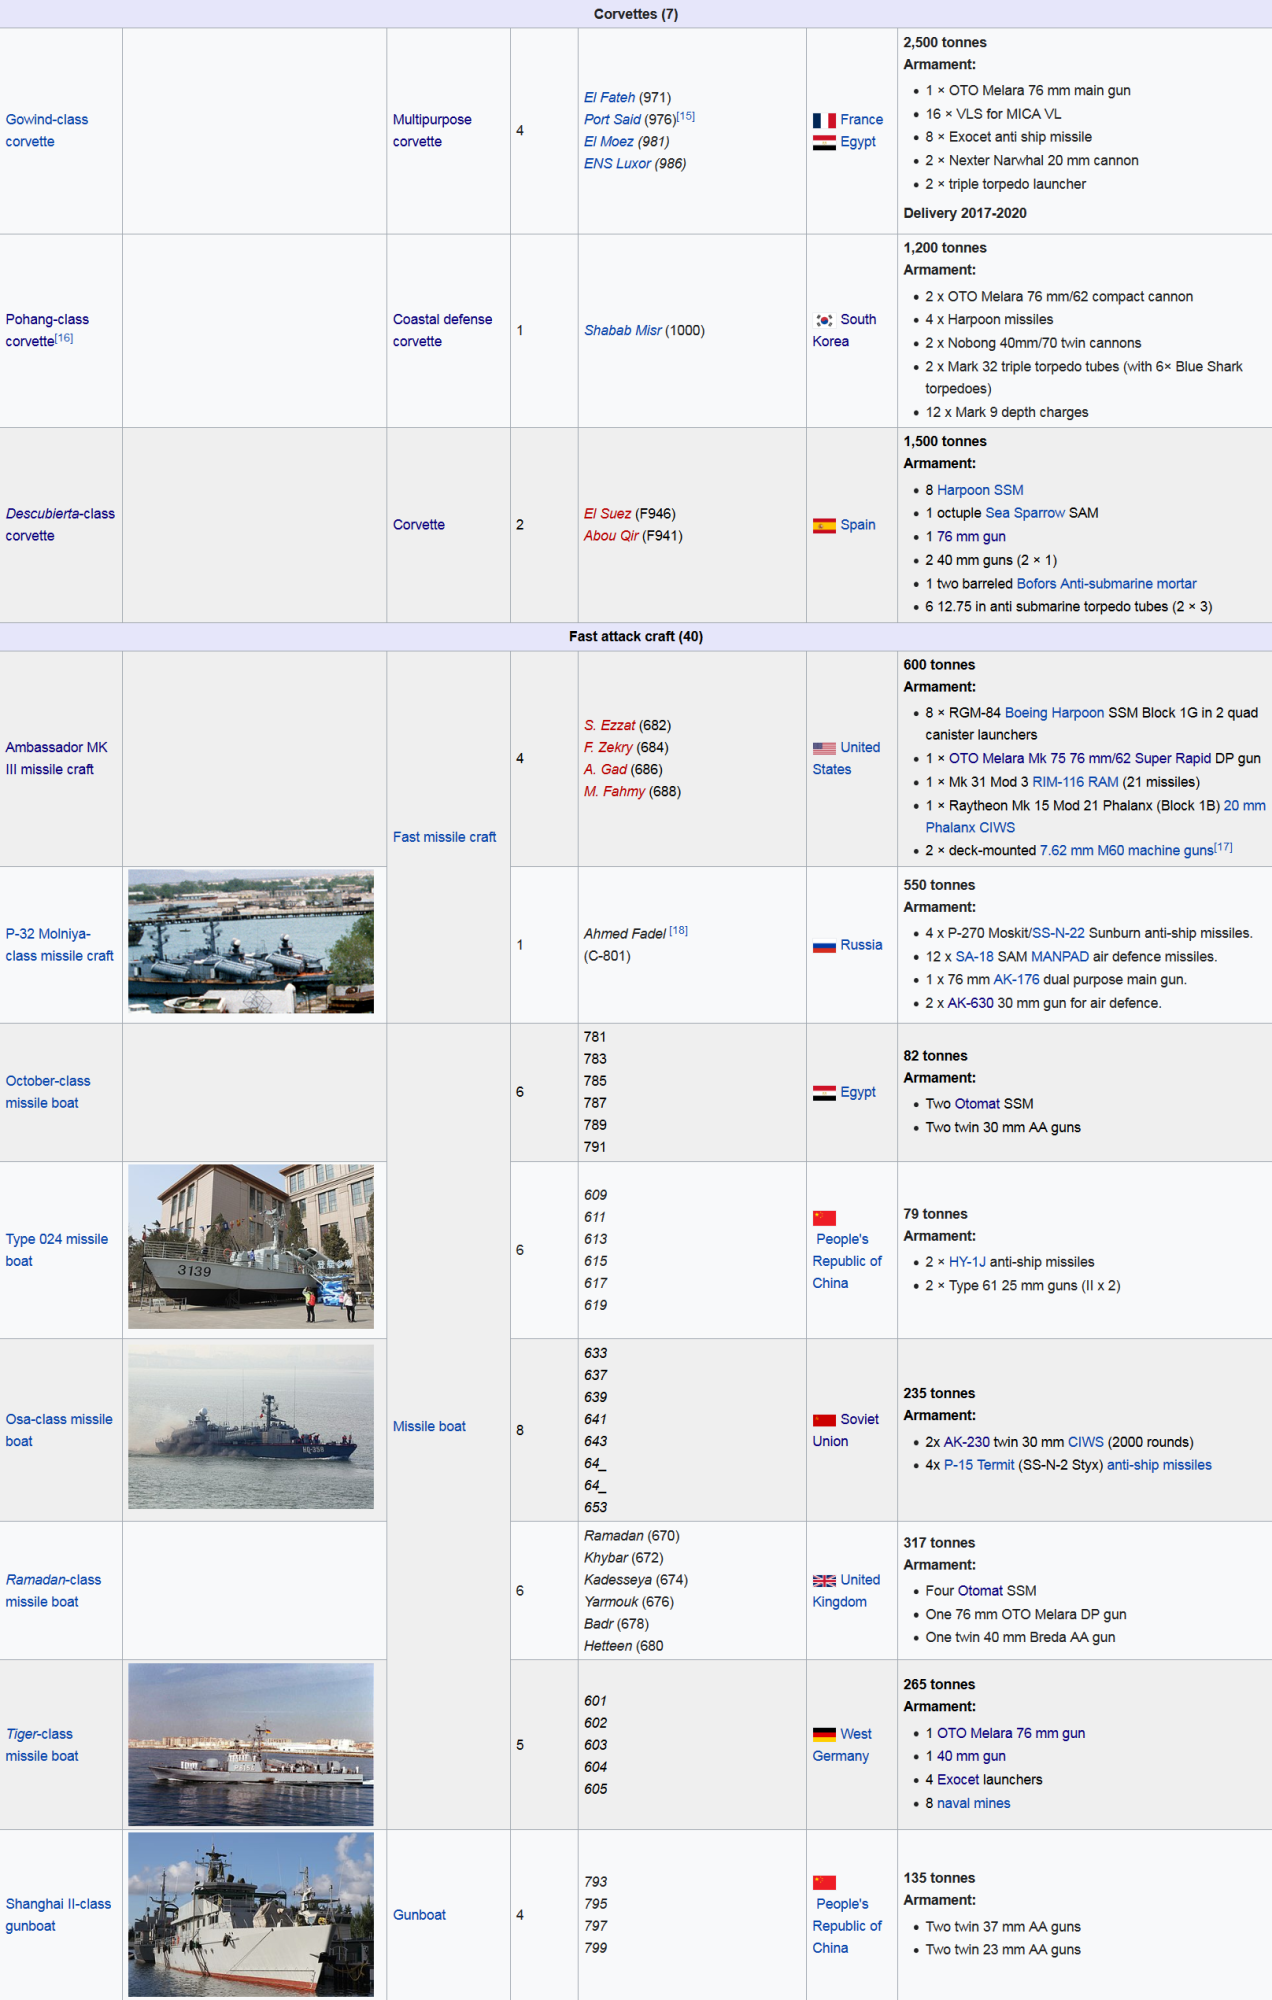Open the El Moez ship link
This screenshot has width=1272, height=2000.
(608, 142)
